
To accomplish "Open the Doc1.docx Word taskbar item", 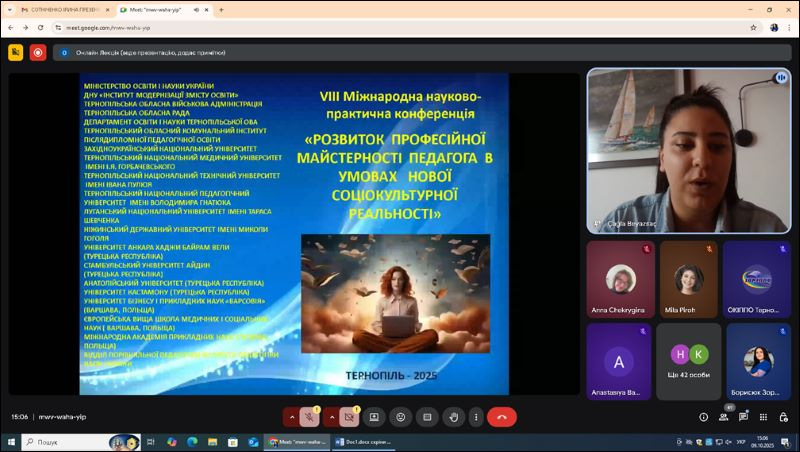I will pos(362,441).
